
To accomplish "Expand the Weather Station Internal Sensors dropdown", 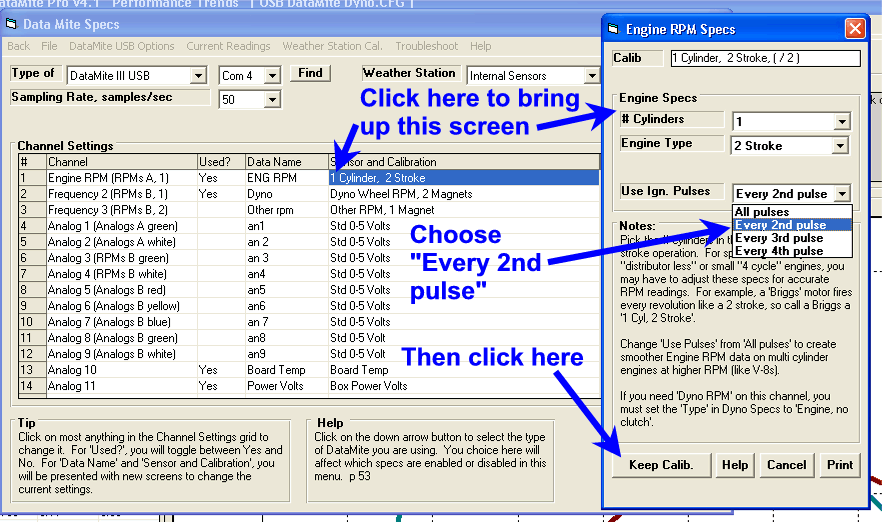I will tap(592, 75).
